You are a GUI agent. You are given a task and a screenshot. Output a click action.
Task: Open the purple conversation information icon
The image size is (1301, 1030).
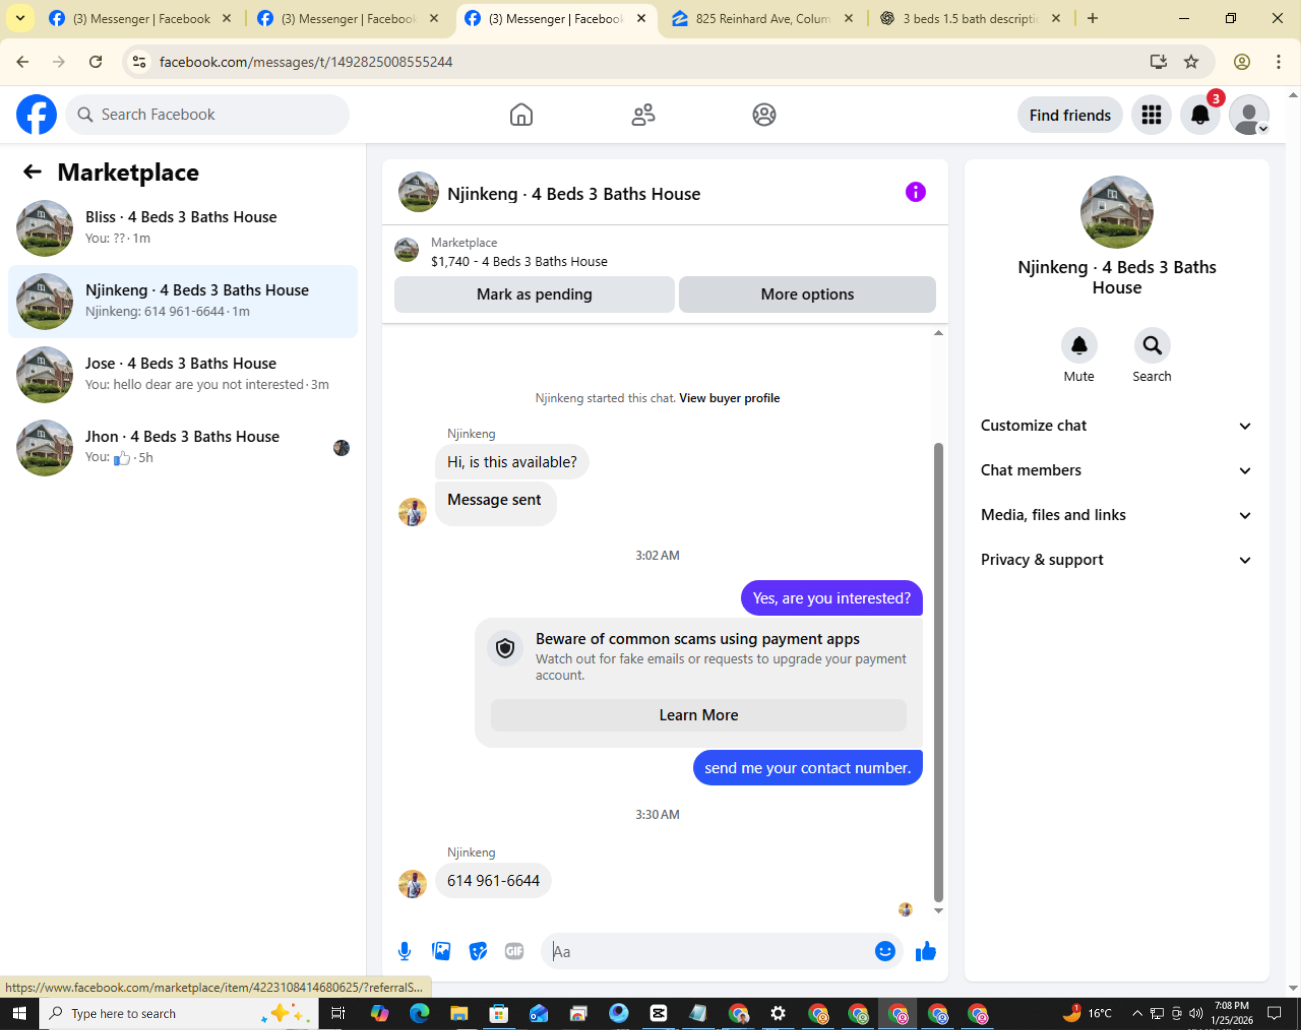pyautogui.click(x=915, y=192)
